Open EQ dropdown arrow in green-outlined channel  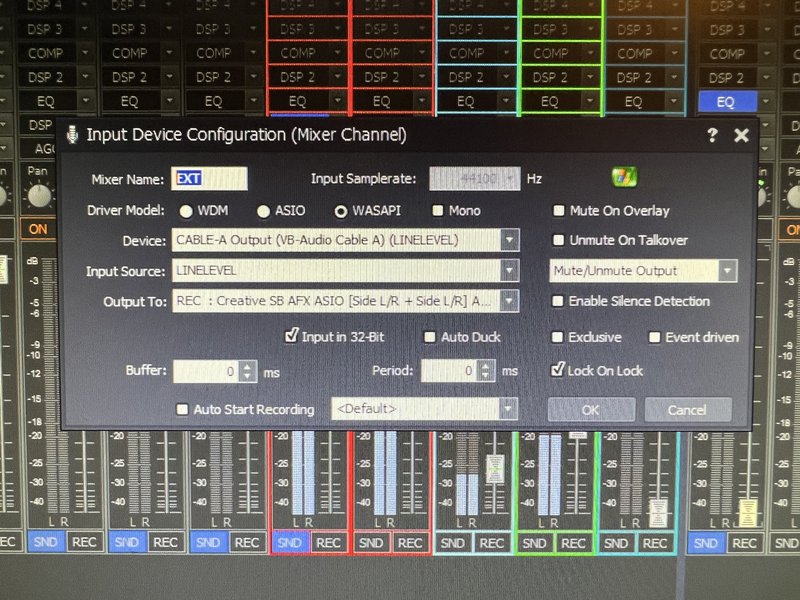tap(590, 102)
